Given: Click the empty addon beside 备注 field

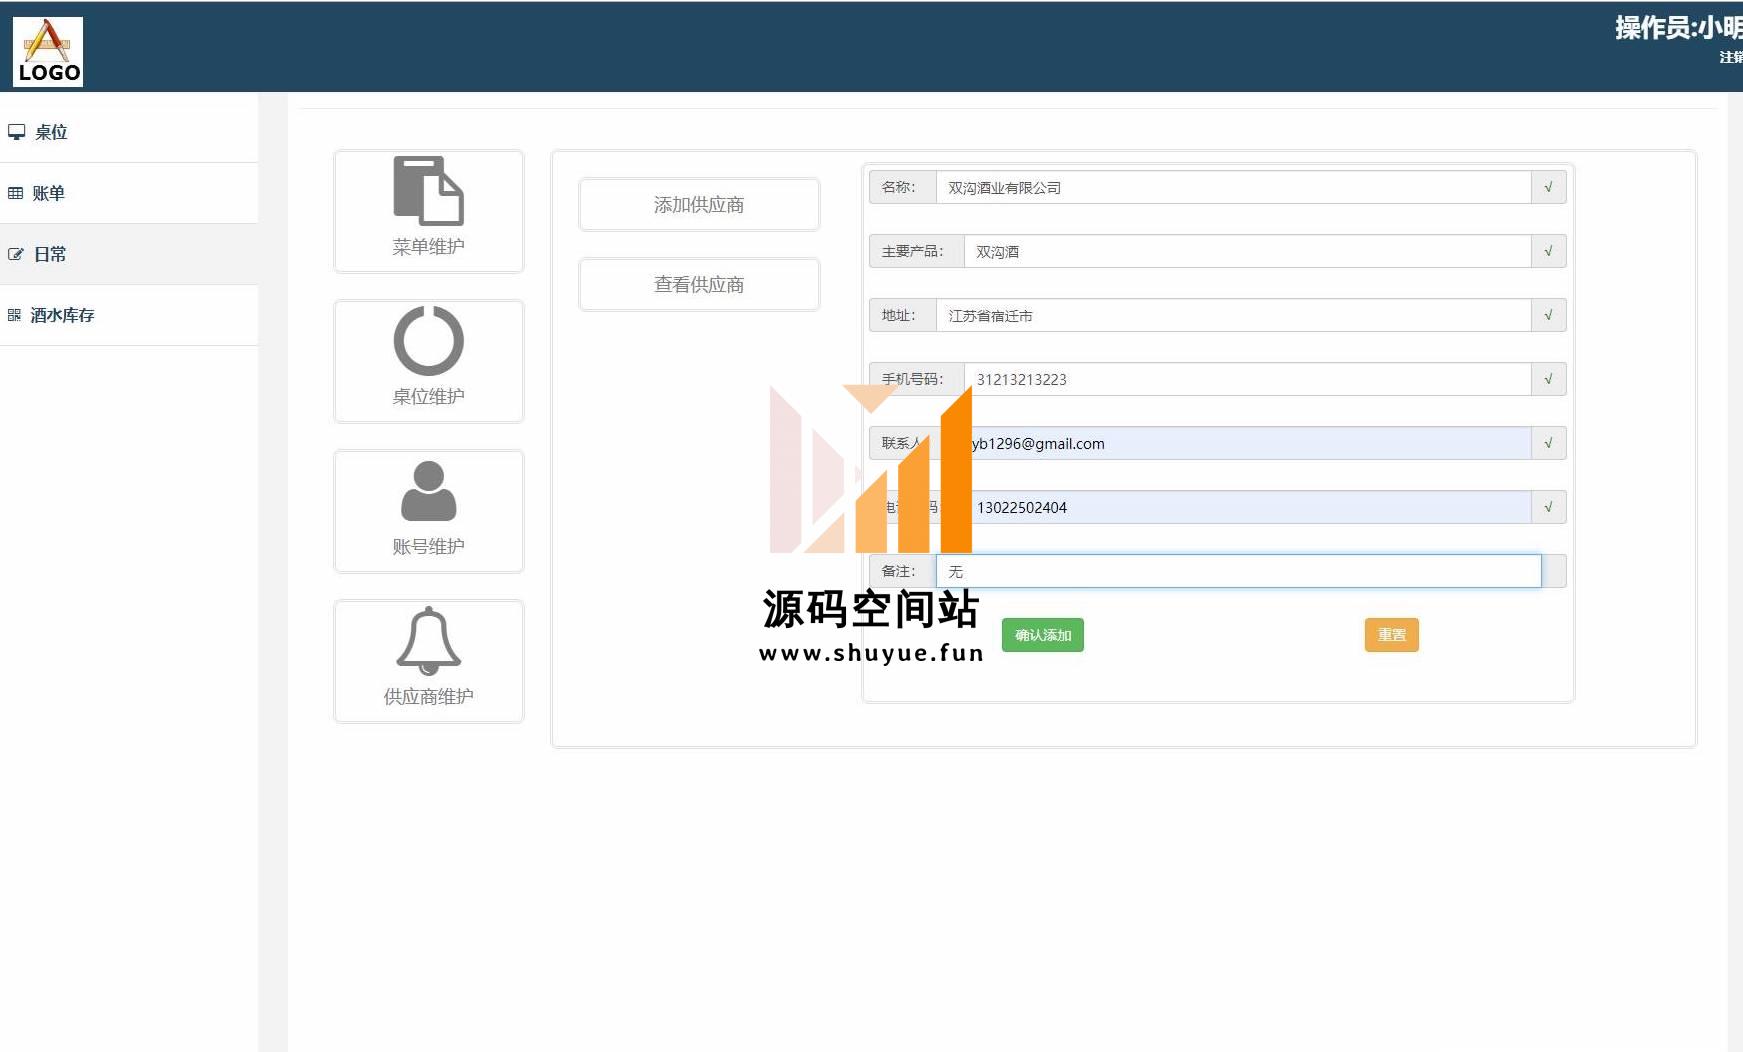Looking at the screenshot, I should [1554, 571].
